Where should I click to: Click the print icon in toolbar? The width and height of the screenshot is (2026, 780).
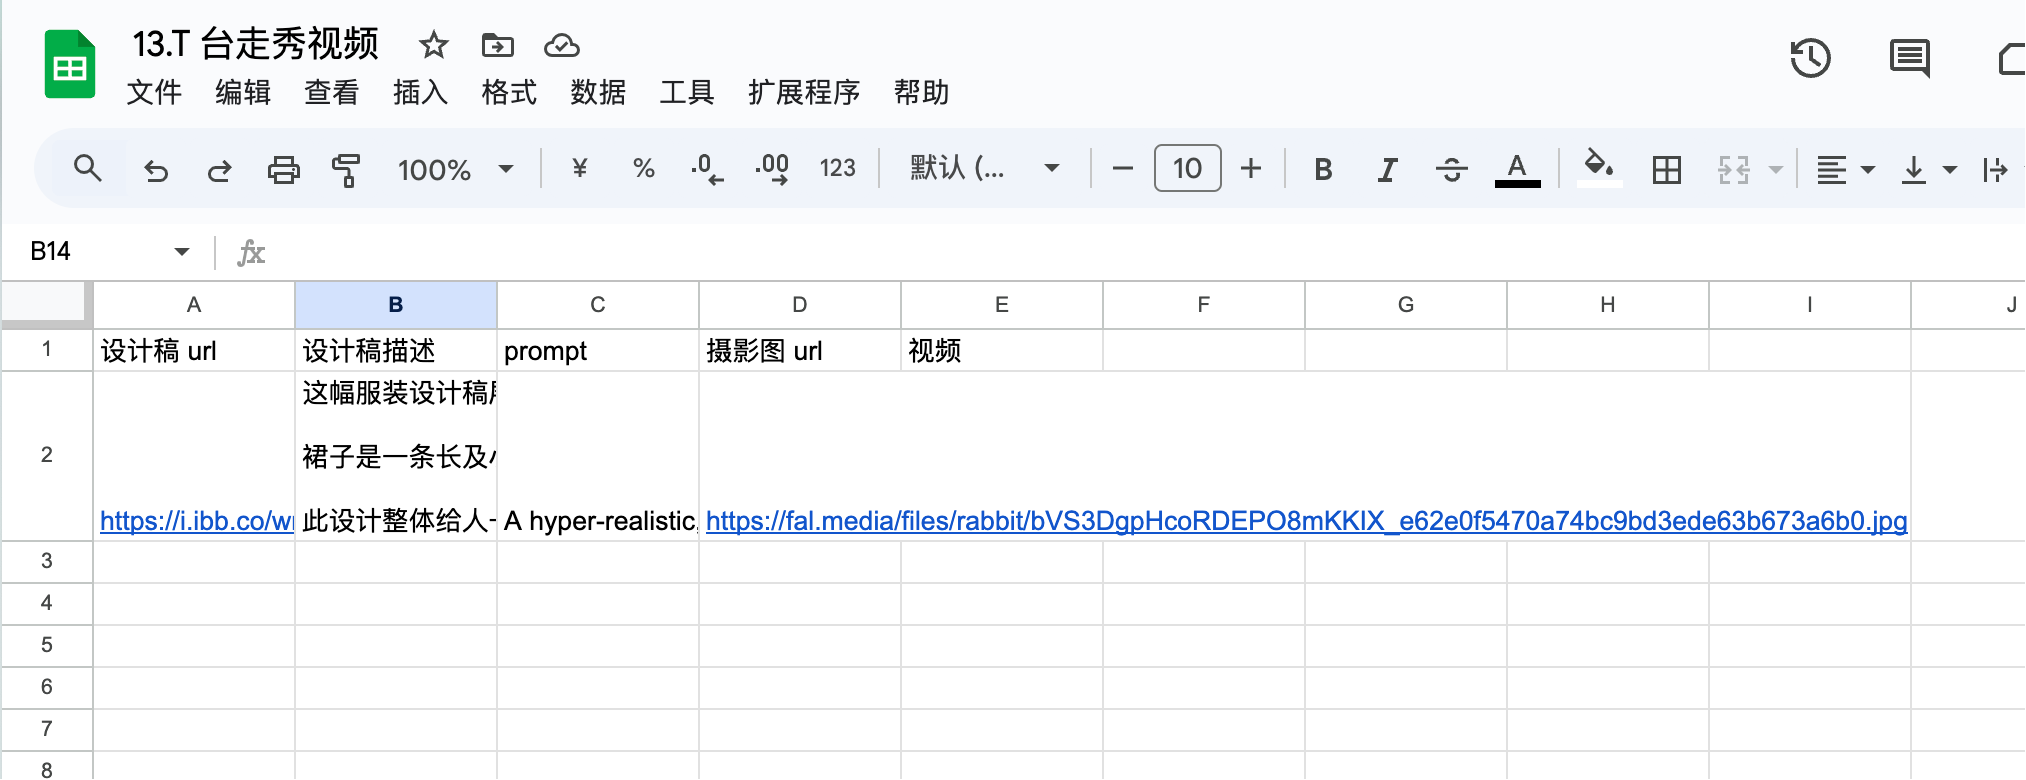tap(283, 169)
